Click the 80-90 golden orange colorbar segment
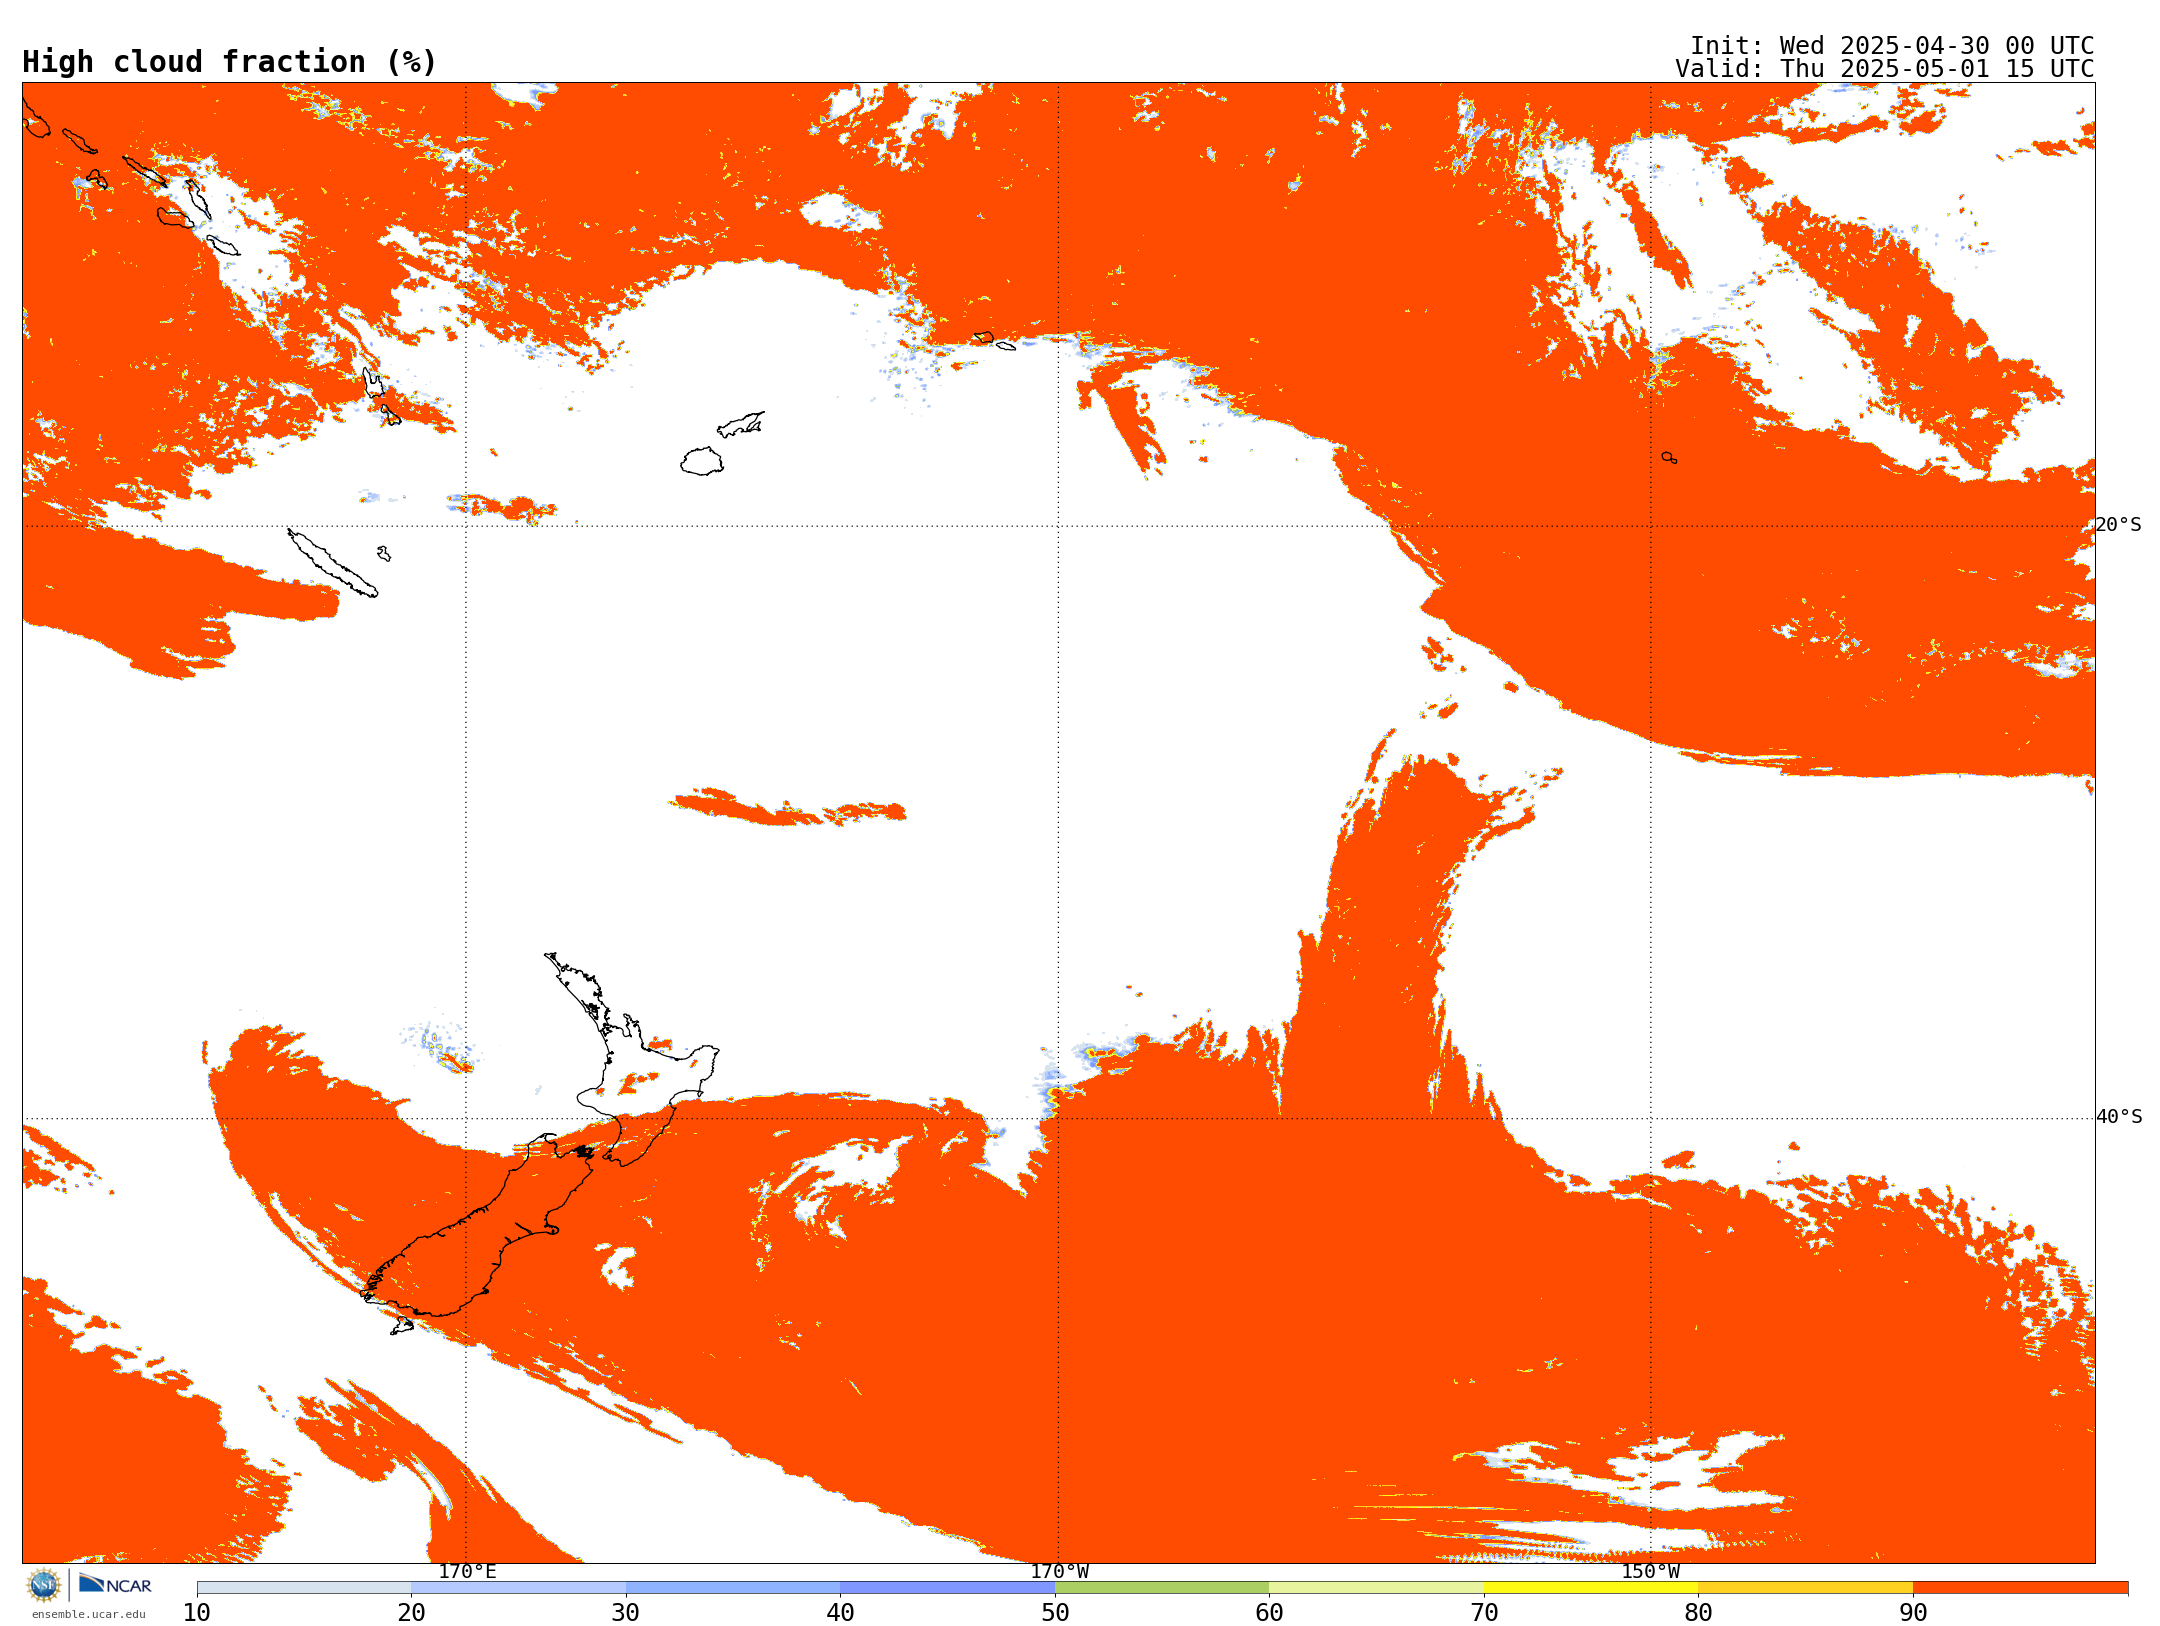 click(x=1805, y=1588)
